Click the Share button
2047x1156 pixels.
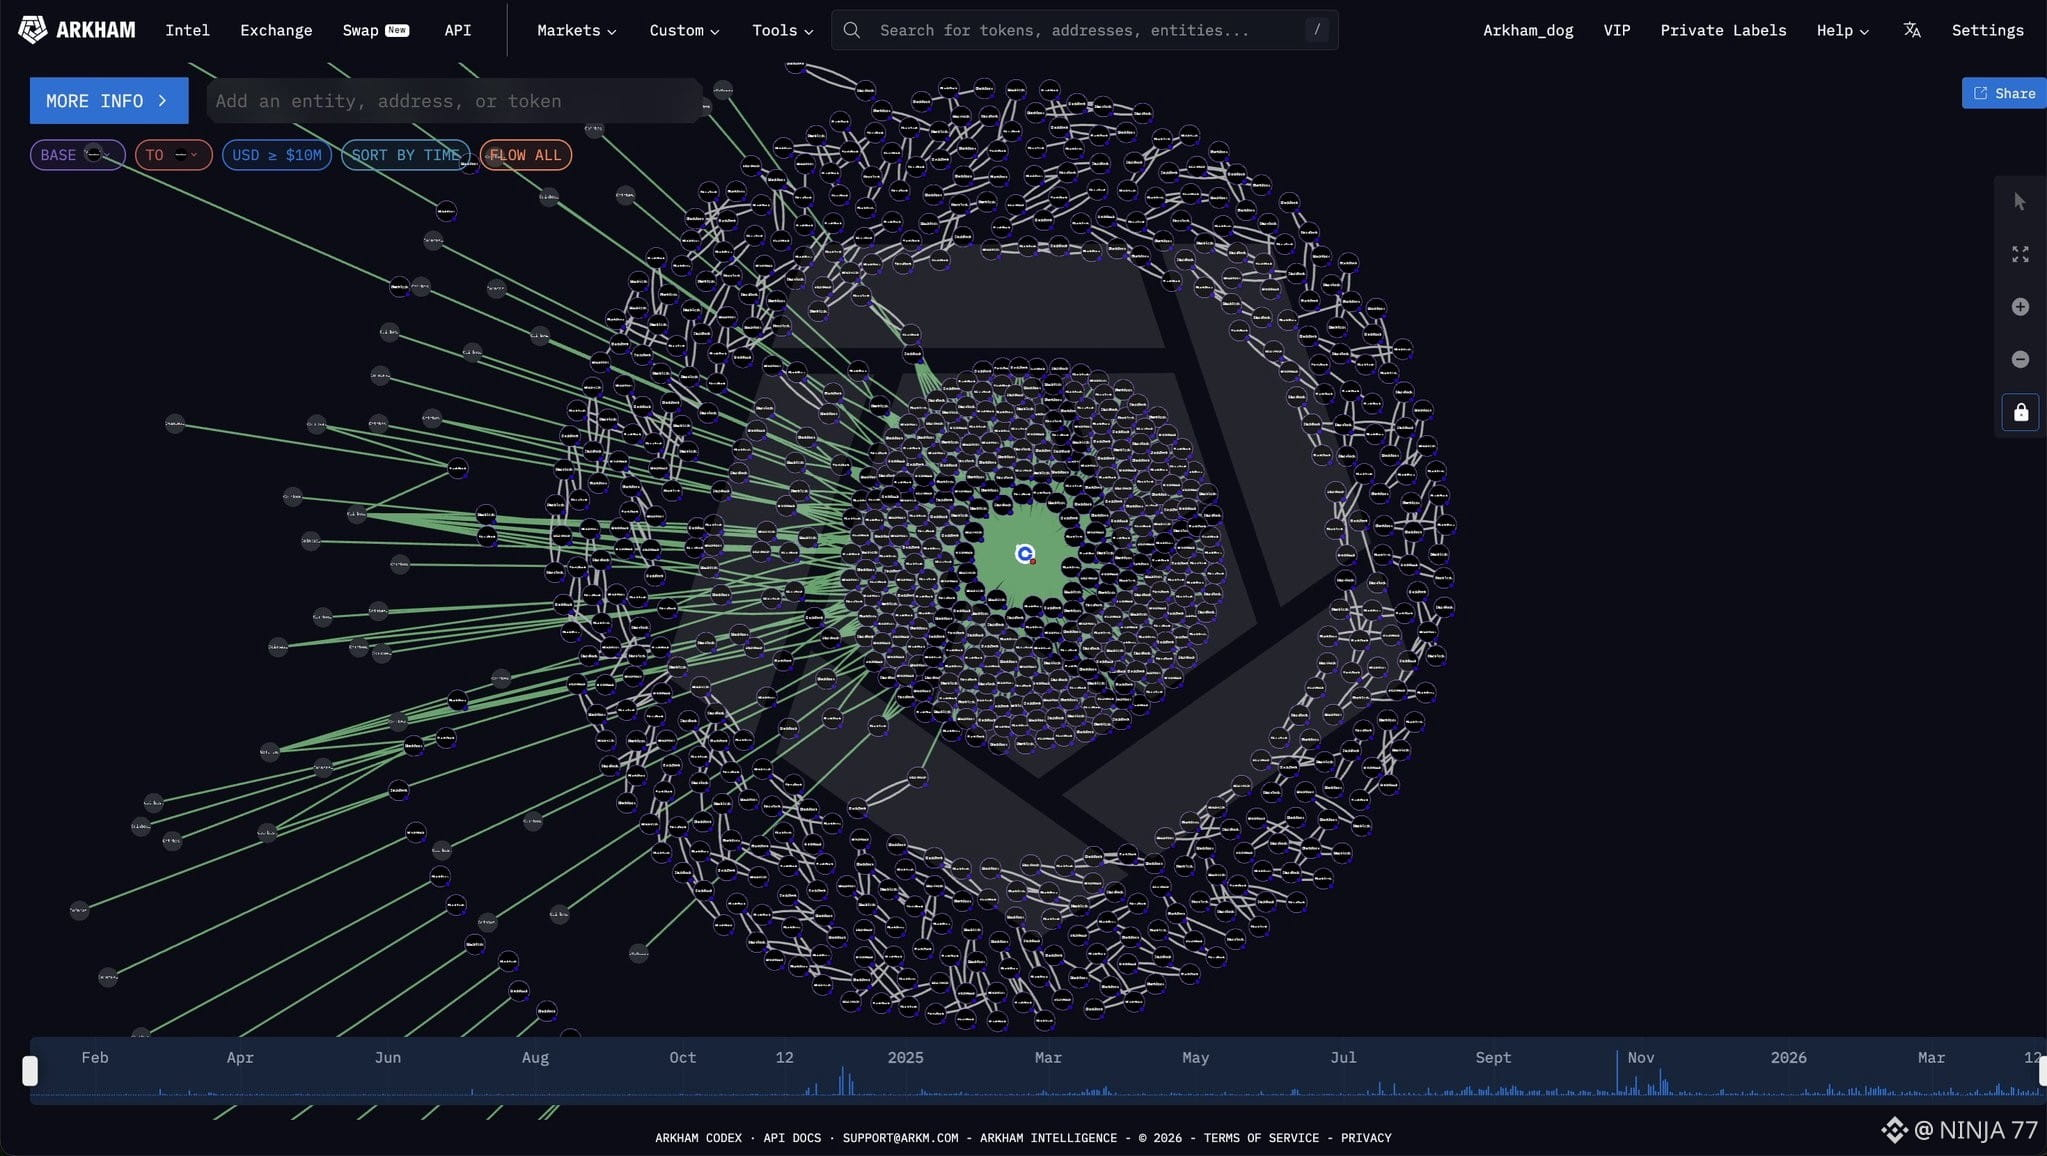pos(2004,93)
